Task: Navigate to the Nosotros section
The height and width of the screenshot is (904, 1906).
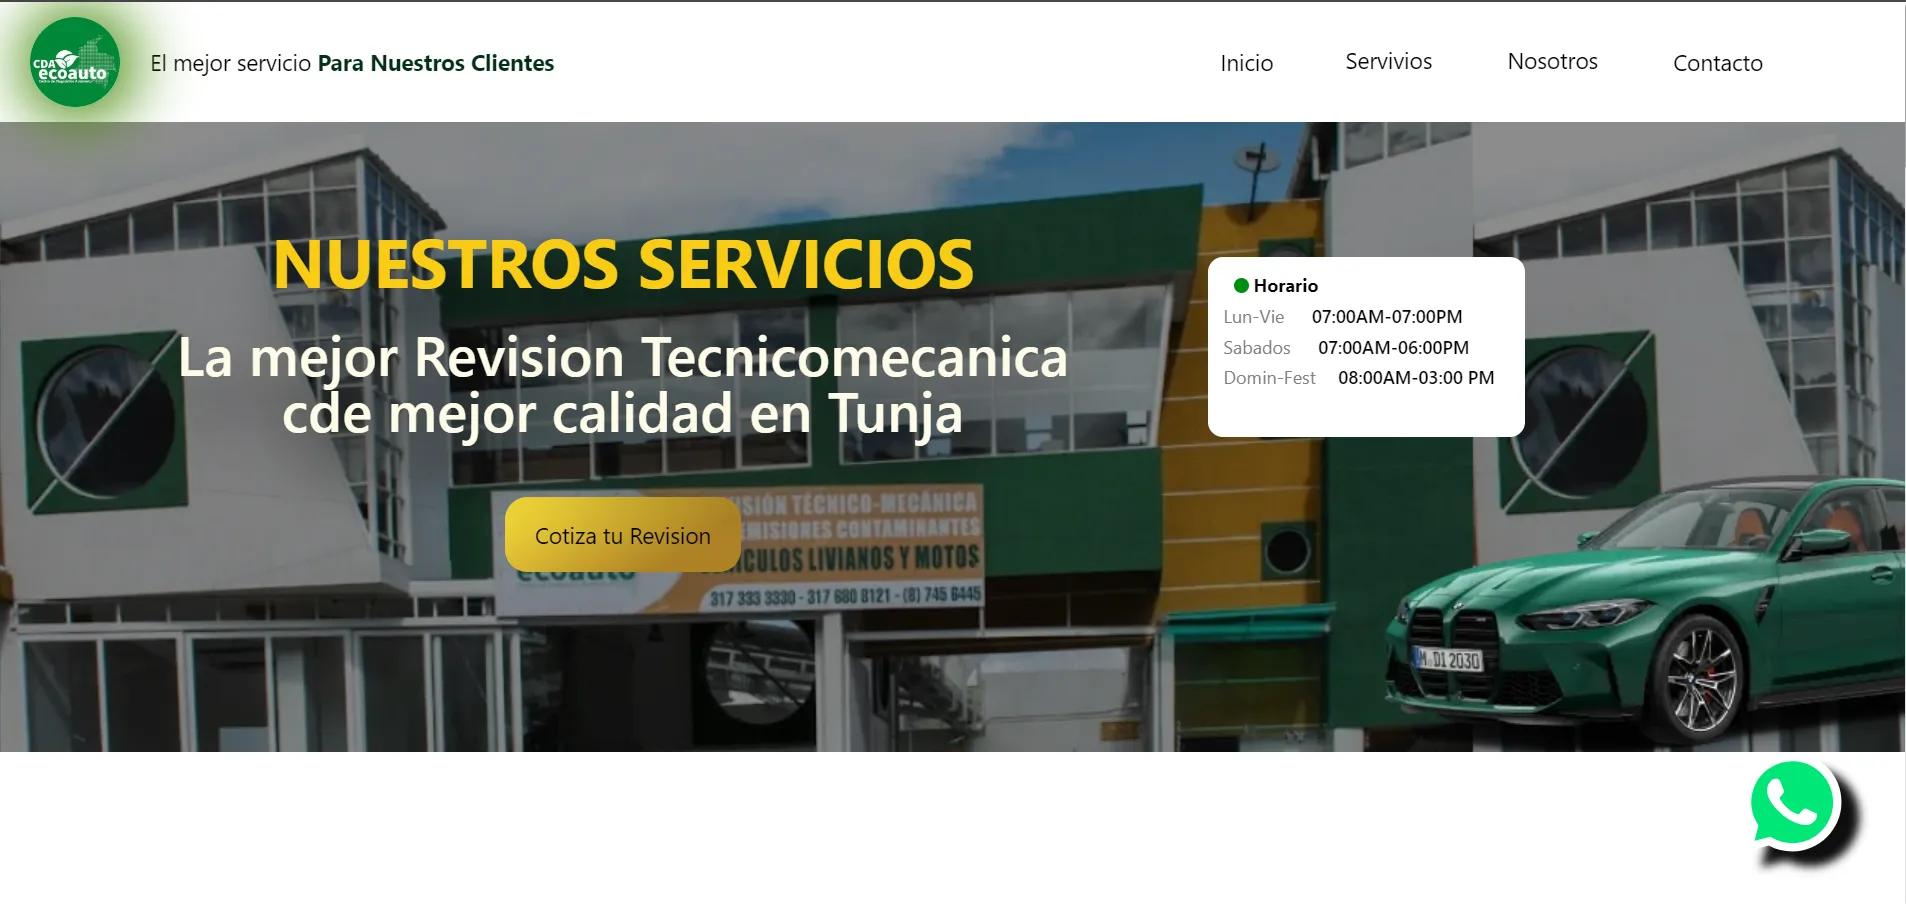Action: pos(1552,62)
